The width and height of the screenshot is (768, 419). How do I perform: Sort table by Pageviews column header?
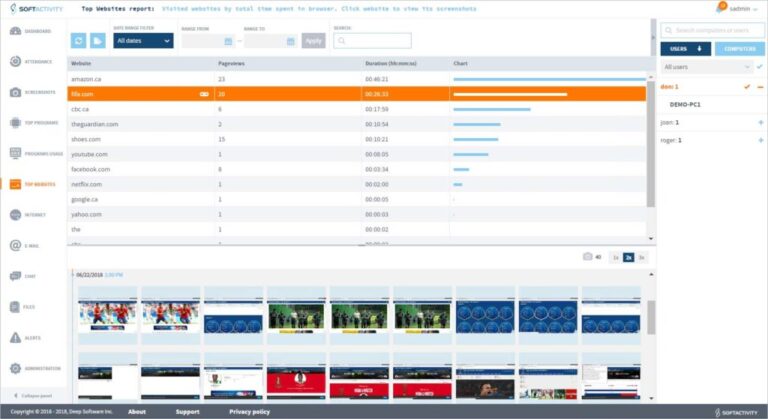click(231, 63)
